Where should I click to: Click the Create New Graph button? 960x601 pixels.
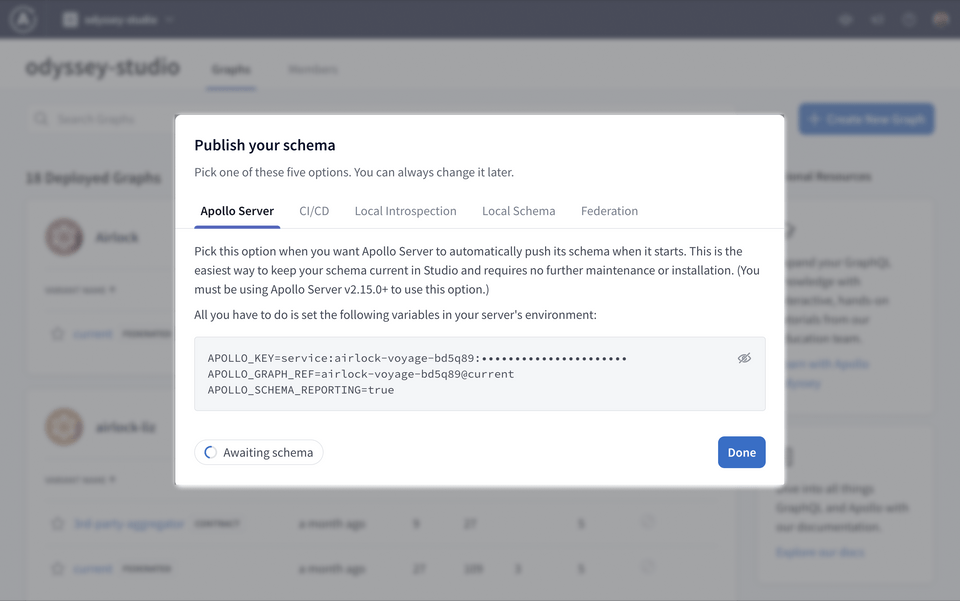tap(866, 118)
